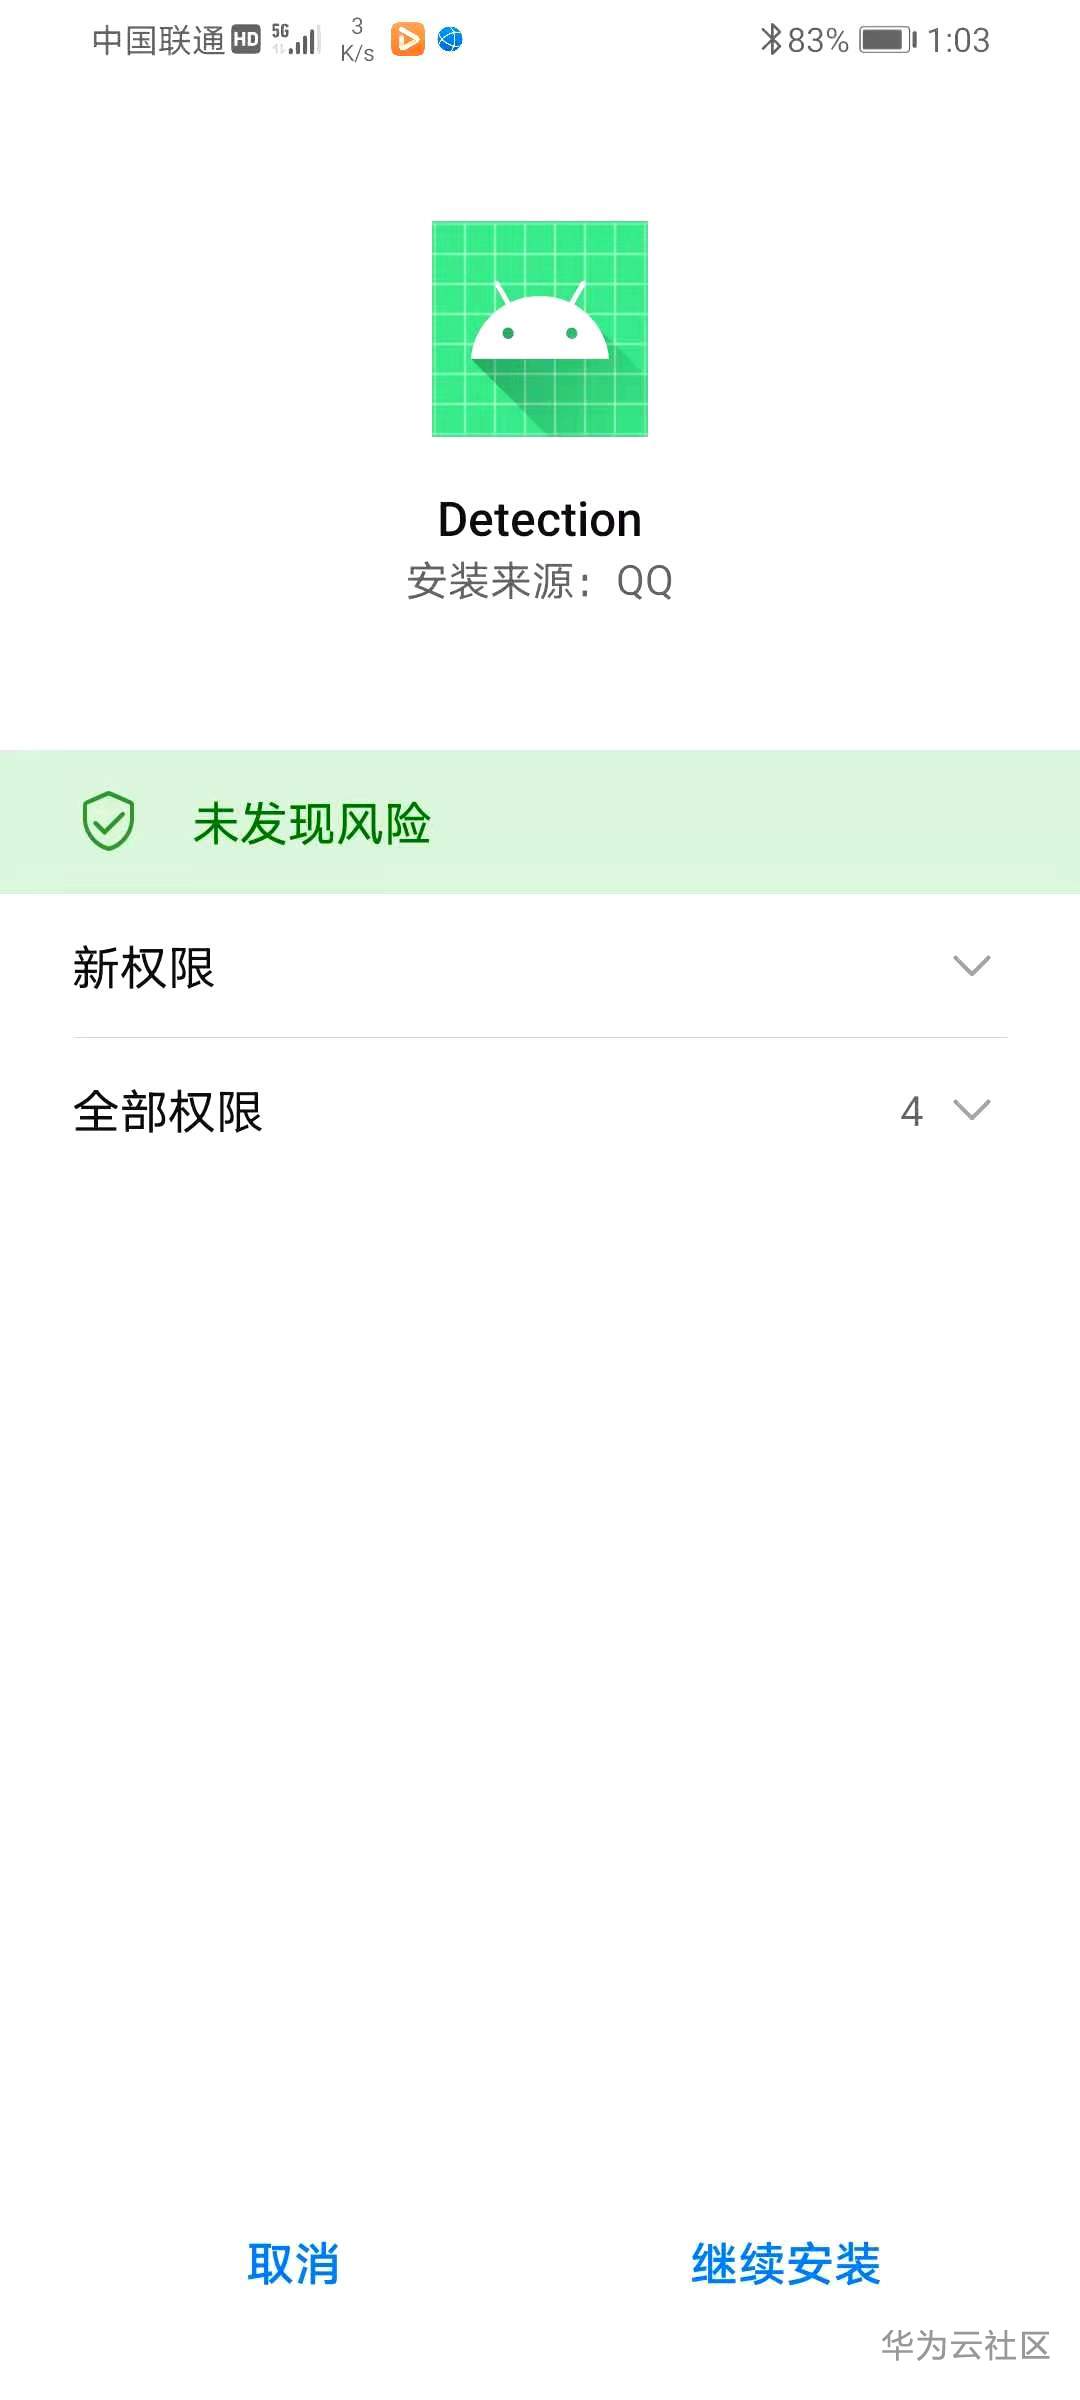Image resolution: width=1080 pixels, height=2400 pixels.
Task: Tap the permission count 4
Action: (911, 1111)
